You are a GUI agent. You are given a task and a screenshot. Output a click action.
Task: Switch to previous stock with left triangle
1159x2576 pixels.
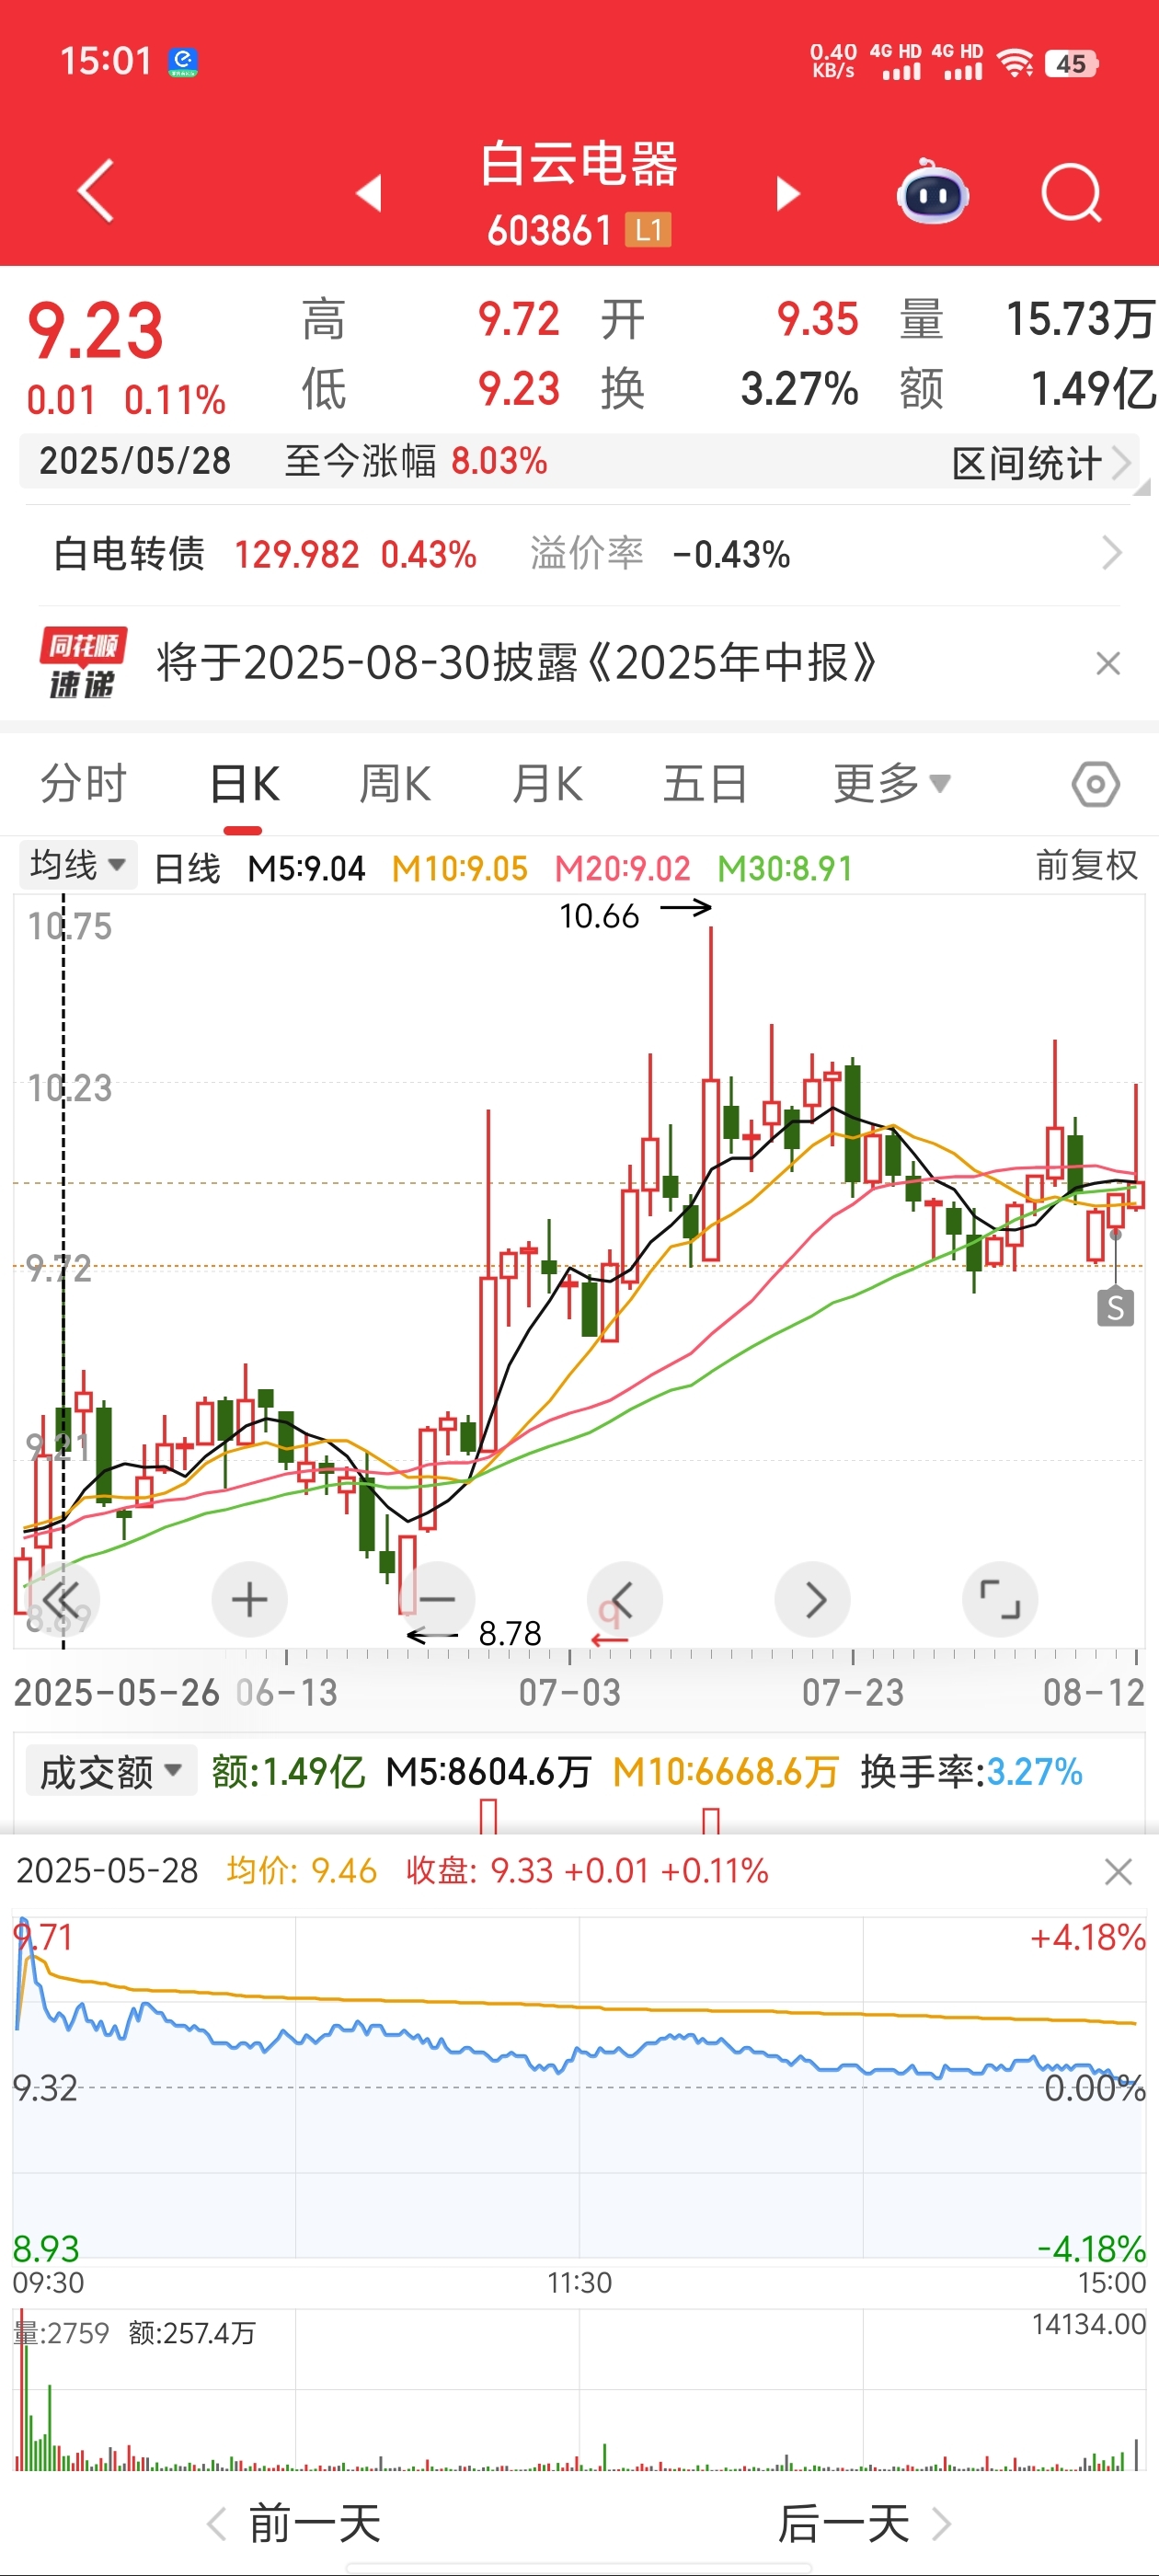coord(369,193)
